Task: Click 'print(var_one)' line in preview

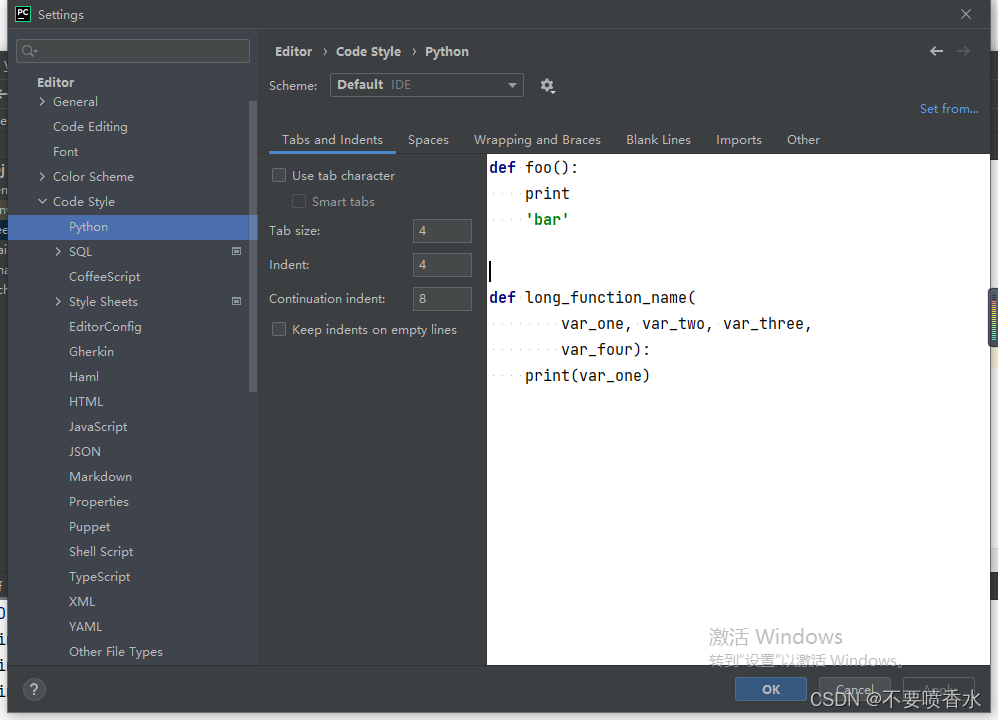Action: (587, 376)
